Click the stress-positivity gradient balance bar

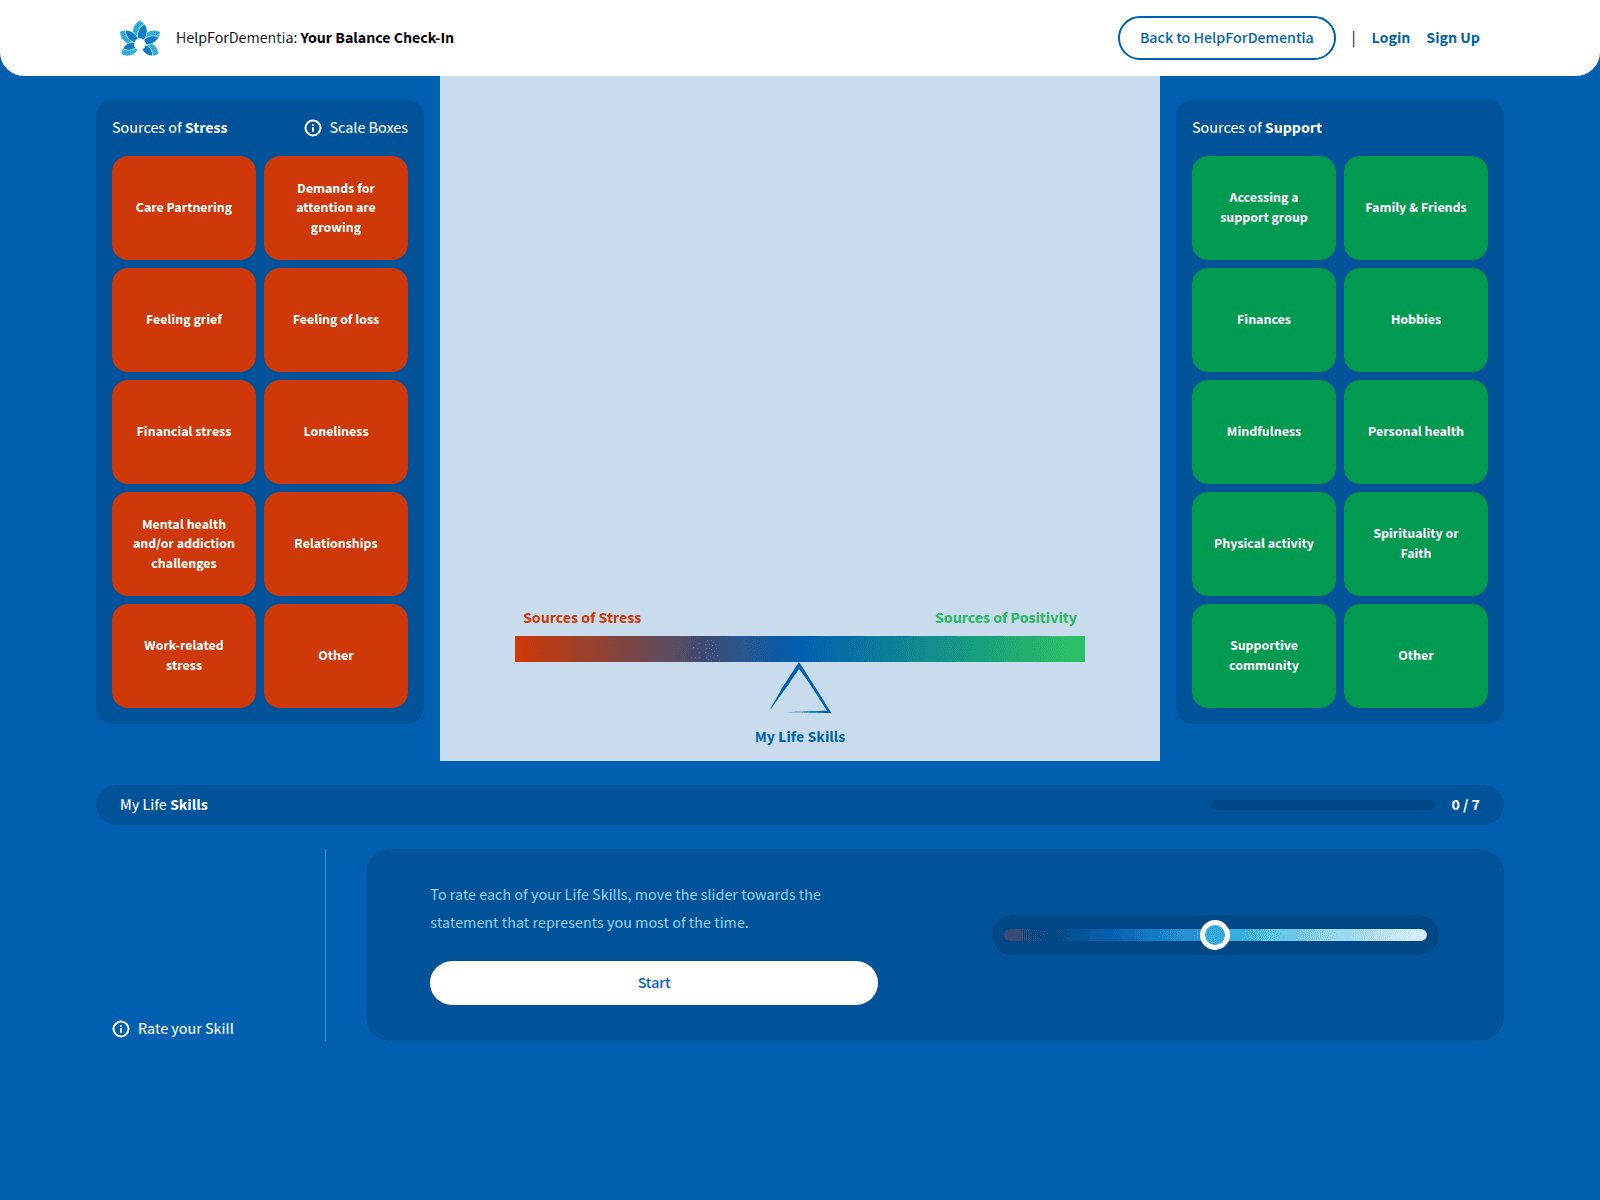[800, 649]
